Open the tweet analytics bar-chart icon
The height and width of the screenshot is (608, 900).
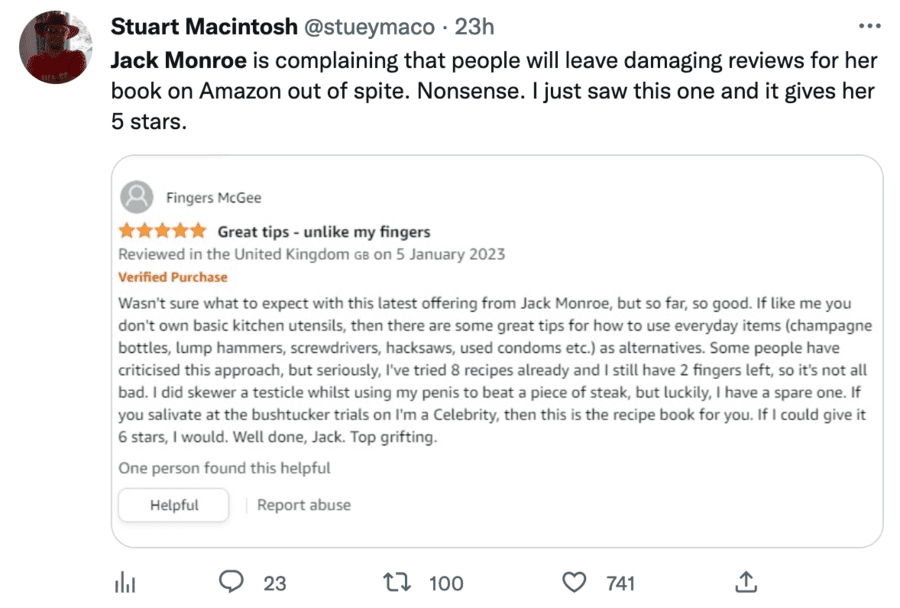tap(127, 582)
